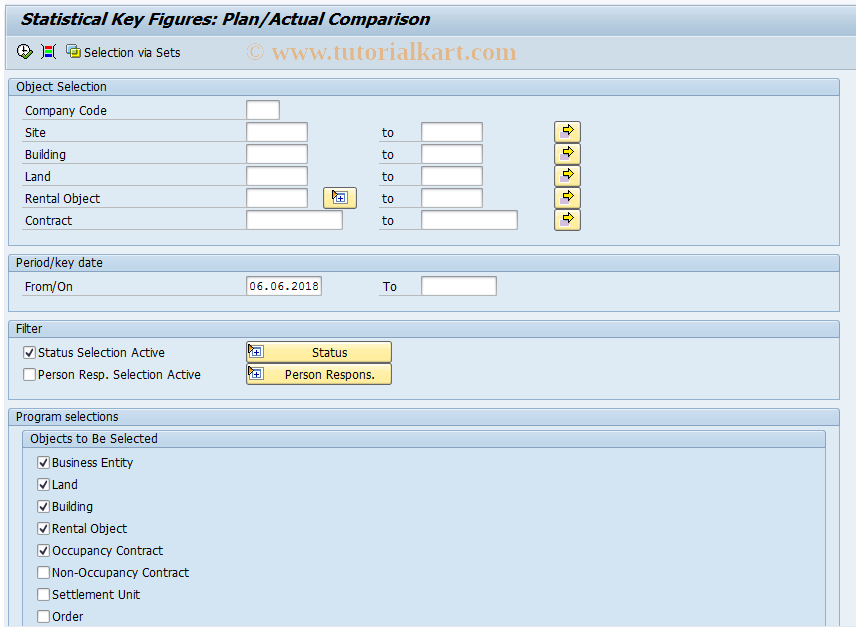Screen dimensions: 856x629
Task: Focus the Contract to field
Action: pos(469,220)
